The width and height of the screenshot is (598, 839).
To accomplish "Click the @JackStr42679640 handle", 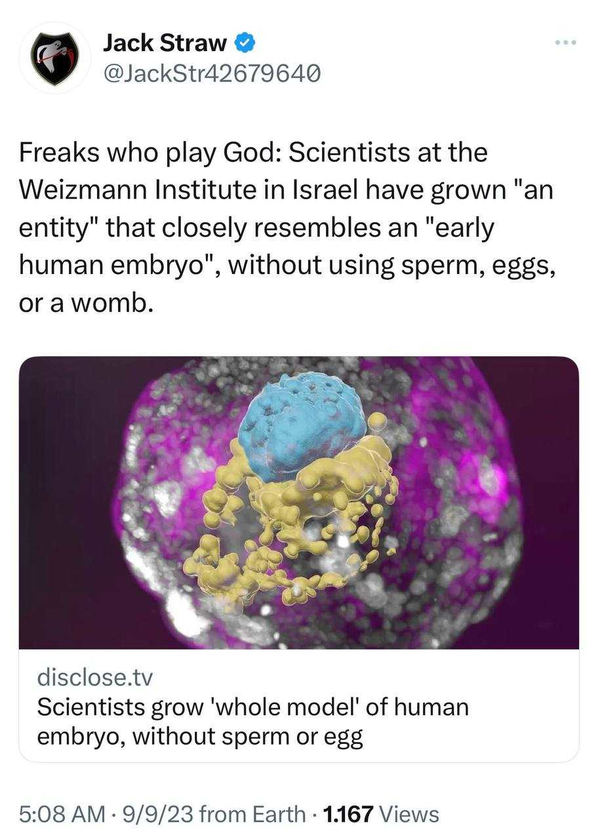I will [x=212, y=73].
